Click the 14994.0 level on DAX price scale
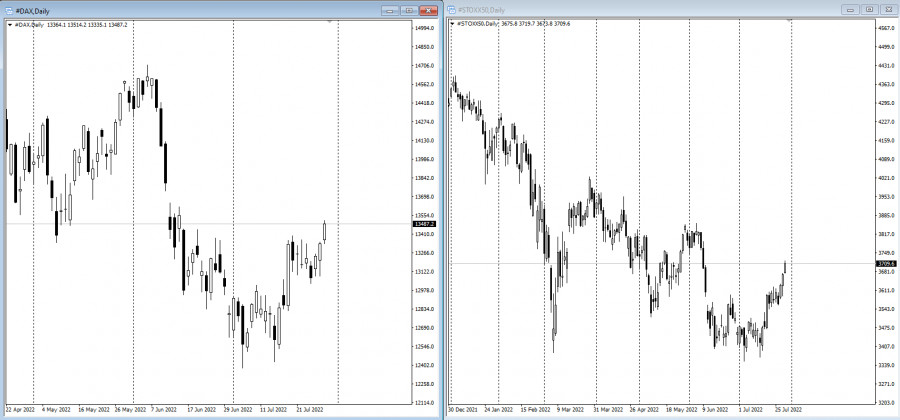Screen dimensions: 900x420 (x=423, y=28)
